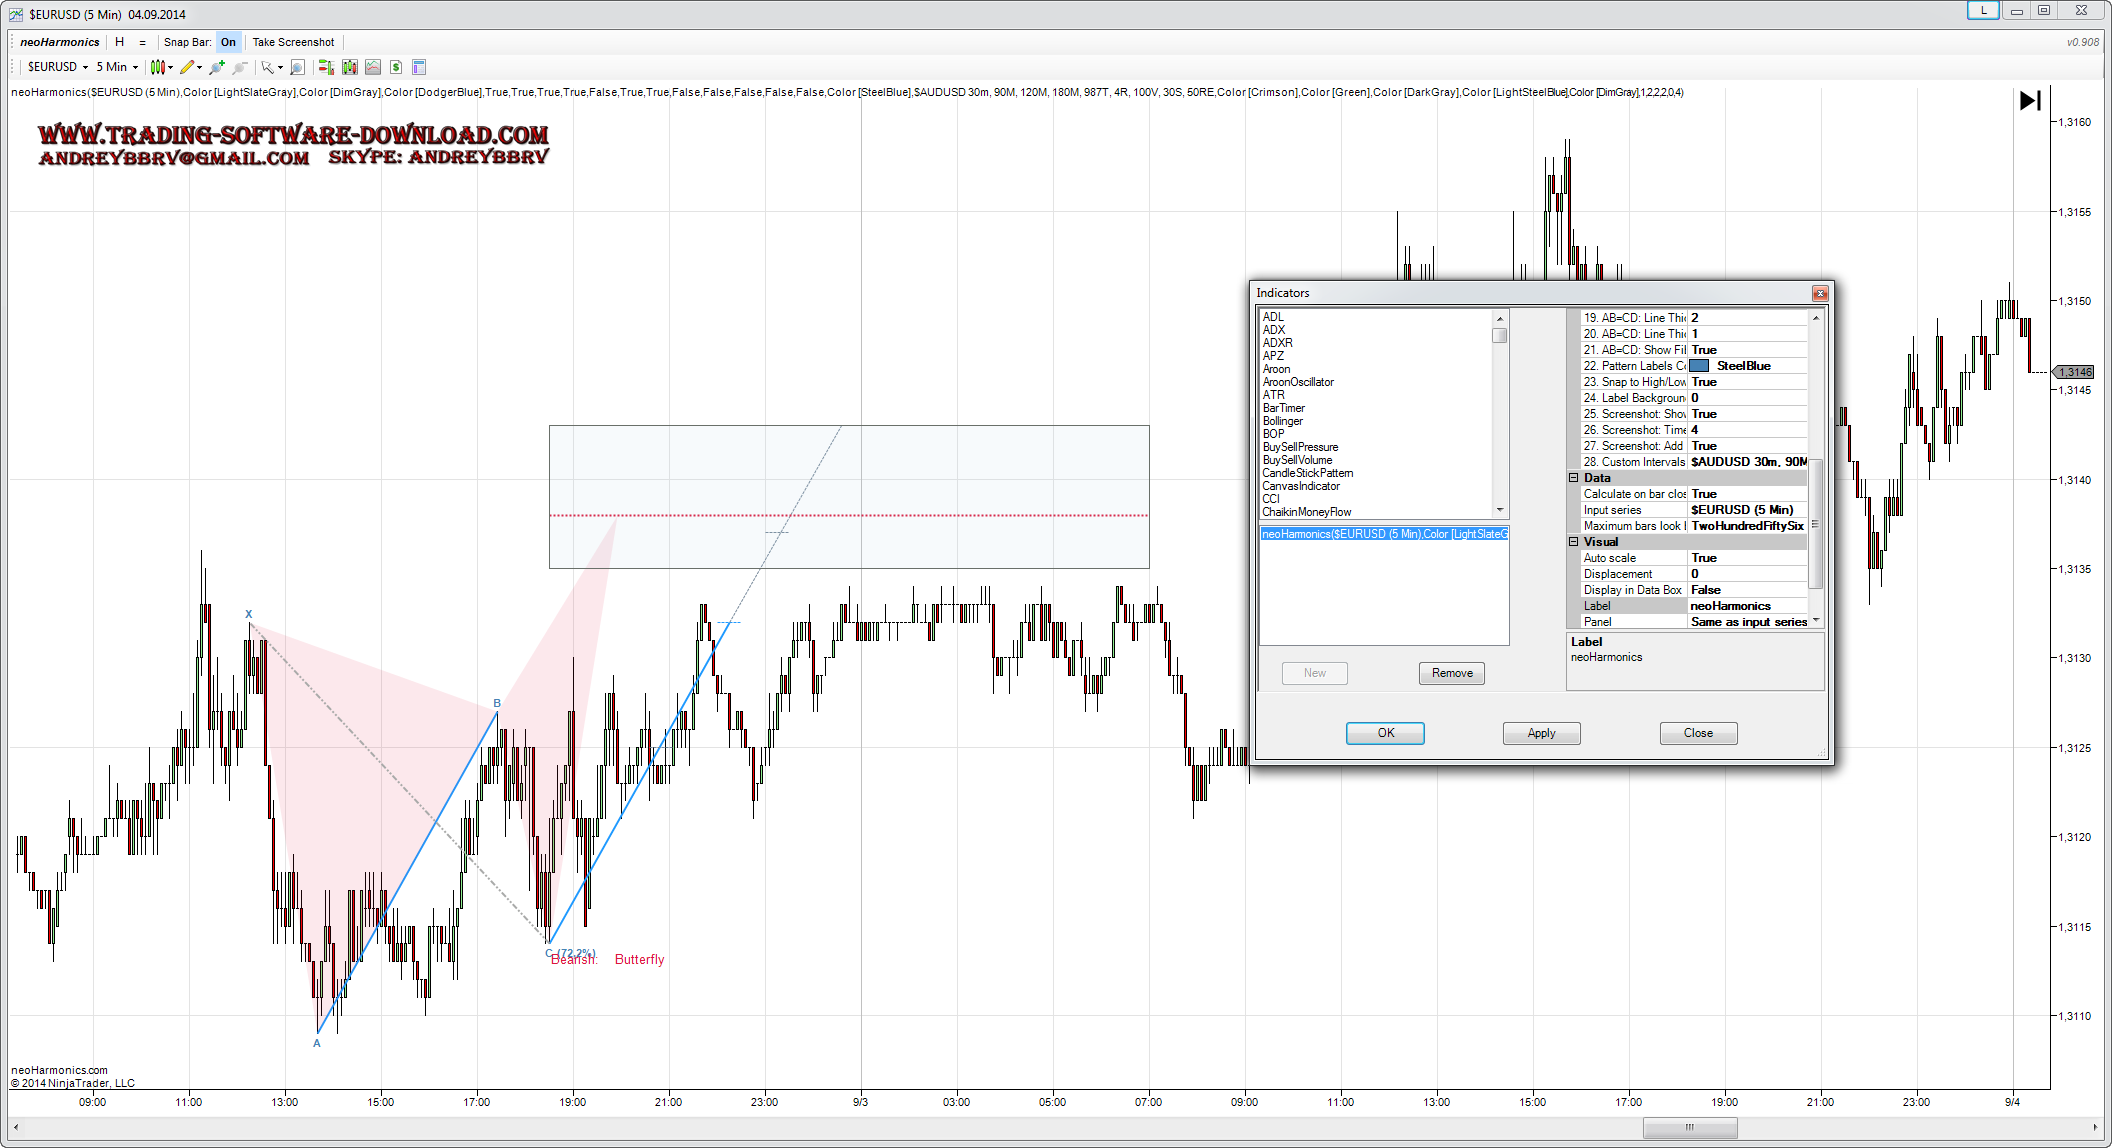Click the zoom frame magnifier icon
Image resolution: width=2112 pixels, height=1148 pixels.
coord(297,67)
